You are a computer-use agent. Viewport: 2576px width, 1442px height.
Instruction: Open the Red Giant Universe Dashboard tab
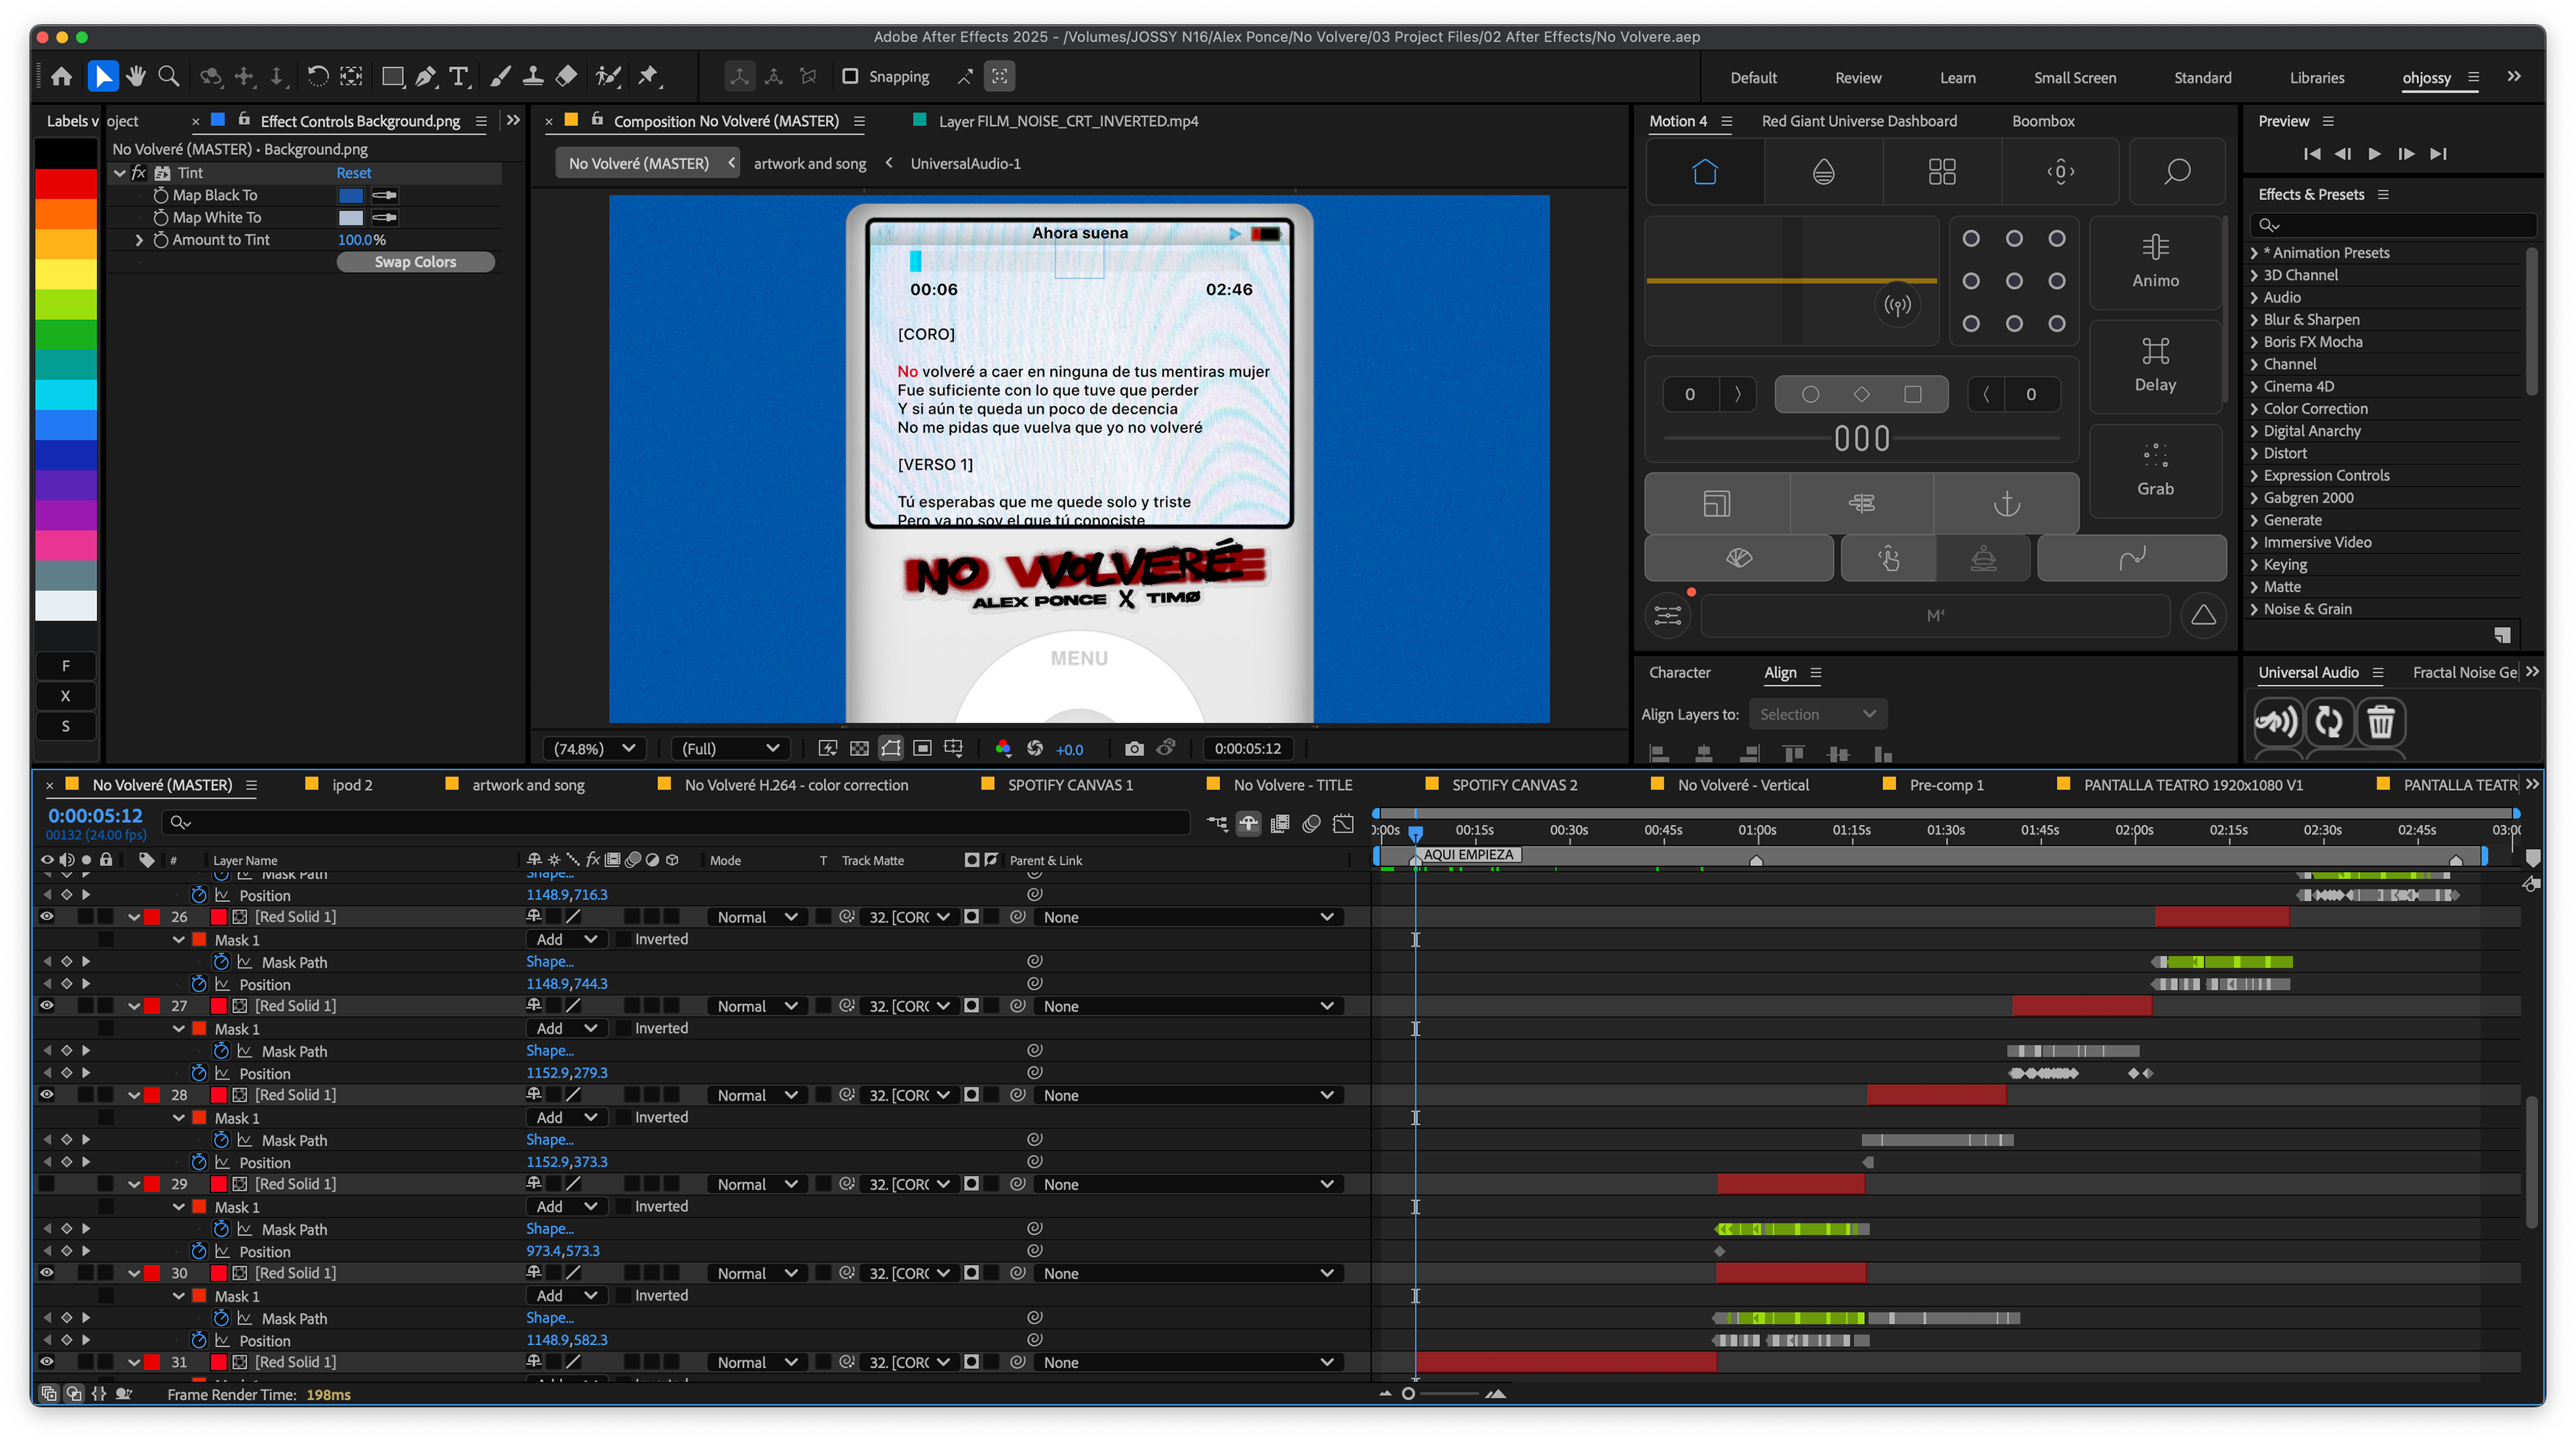[x=1858, y=121]
